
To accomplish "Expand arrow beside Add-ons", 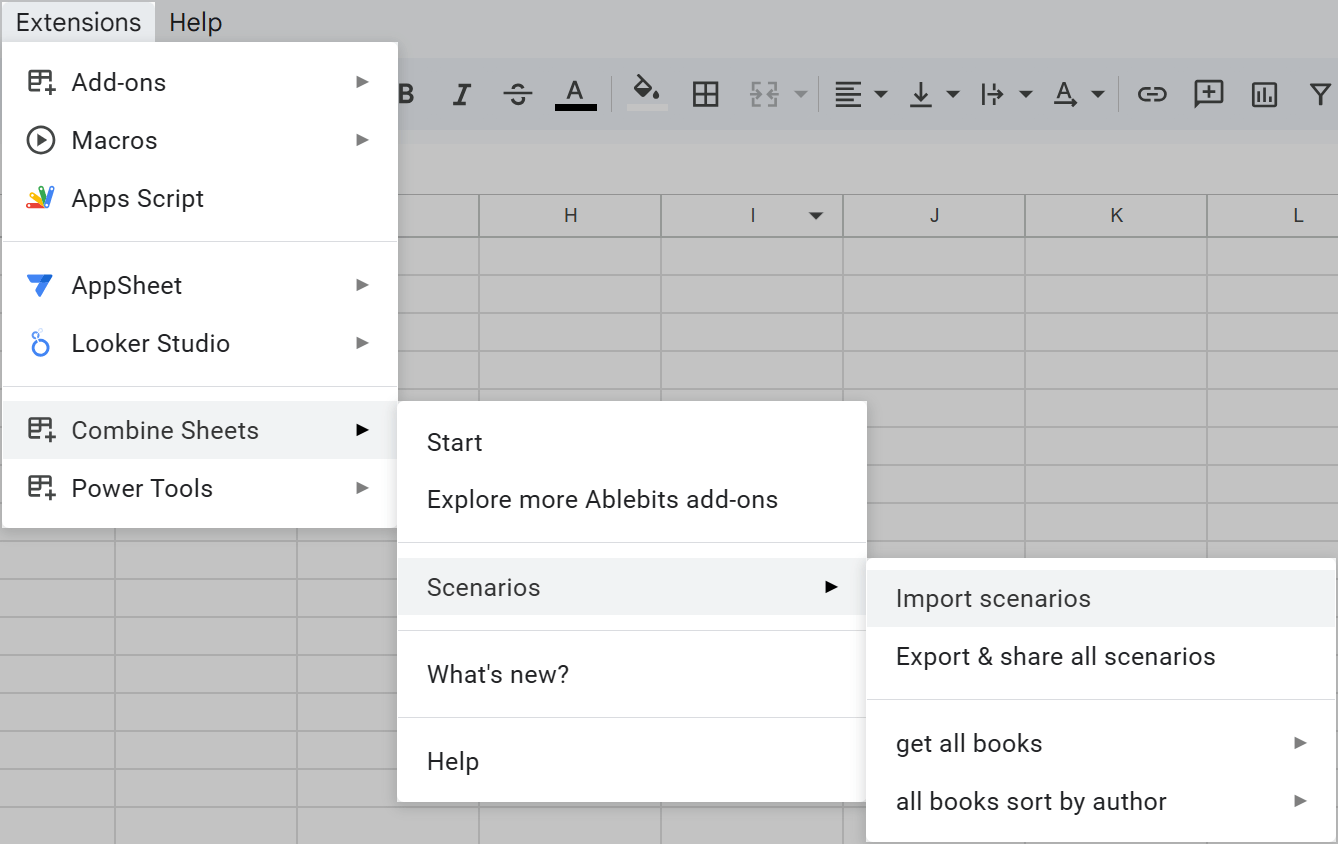I will [x=362, y=82].
